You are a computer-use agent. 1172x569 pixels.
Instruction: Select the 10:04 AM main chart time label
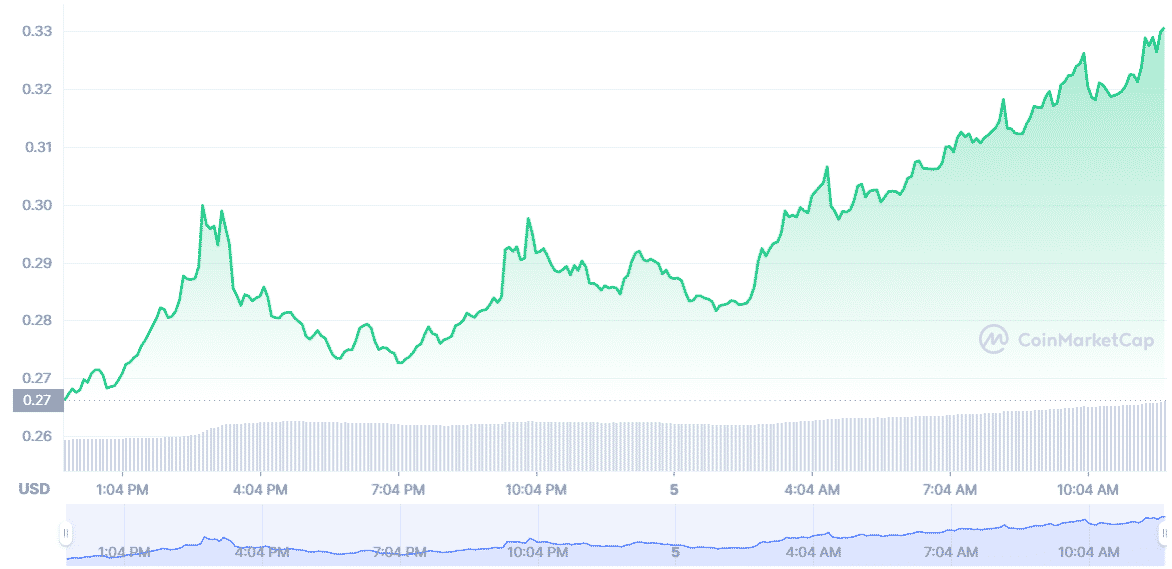tap(1088, 489)
